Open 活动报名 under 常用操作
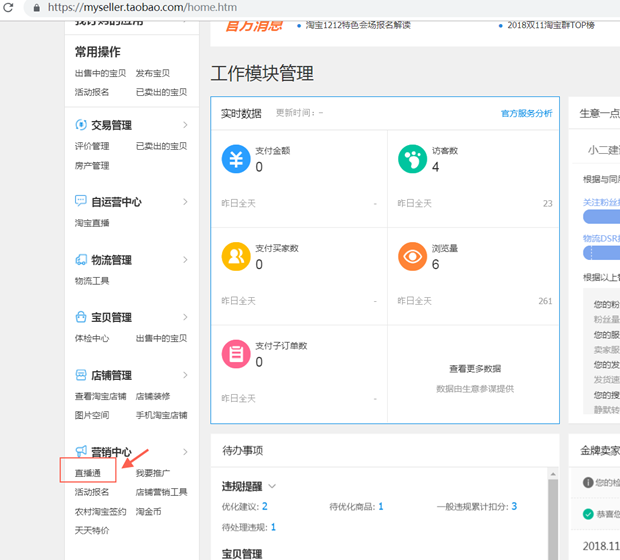 92,92
